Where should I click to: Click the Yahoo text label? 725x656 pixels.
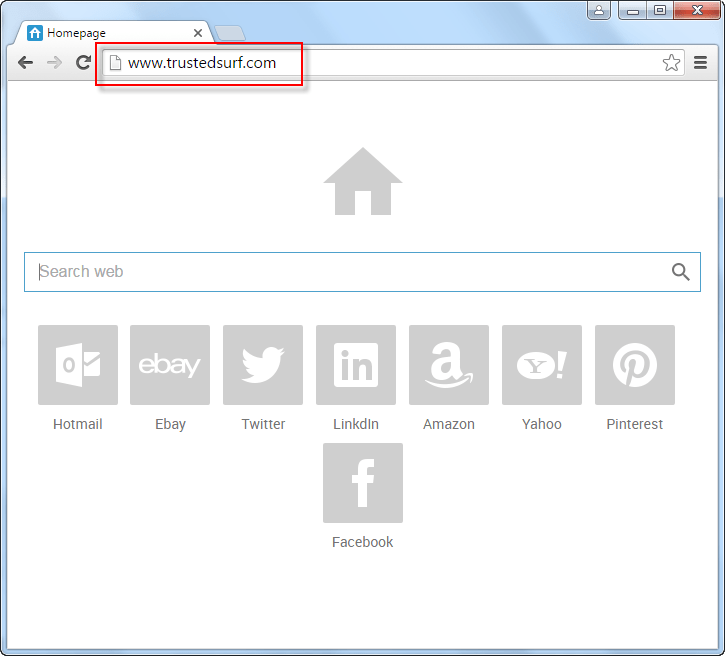tap(541, 424)
